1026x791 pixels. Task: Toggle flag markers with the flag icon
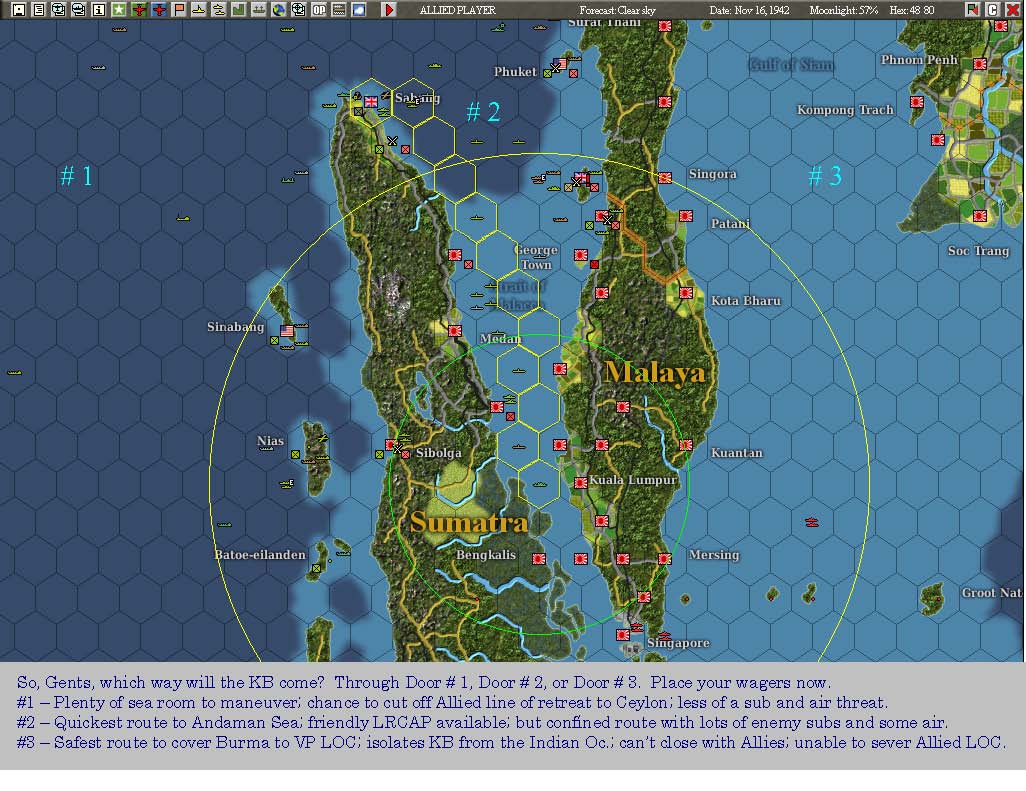click(179, 9)
